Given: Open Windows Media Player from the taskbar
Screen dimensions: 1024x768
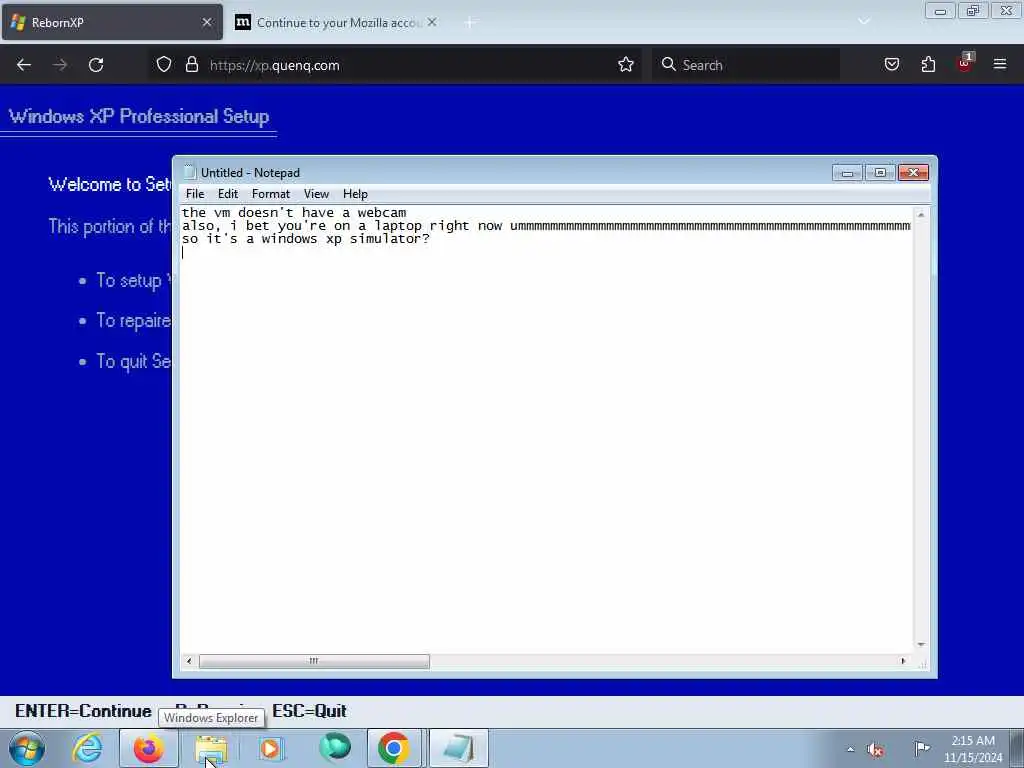Looking at the screenshot, I should coord(270,748).
